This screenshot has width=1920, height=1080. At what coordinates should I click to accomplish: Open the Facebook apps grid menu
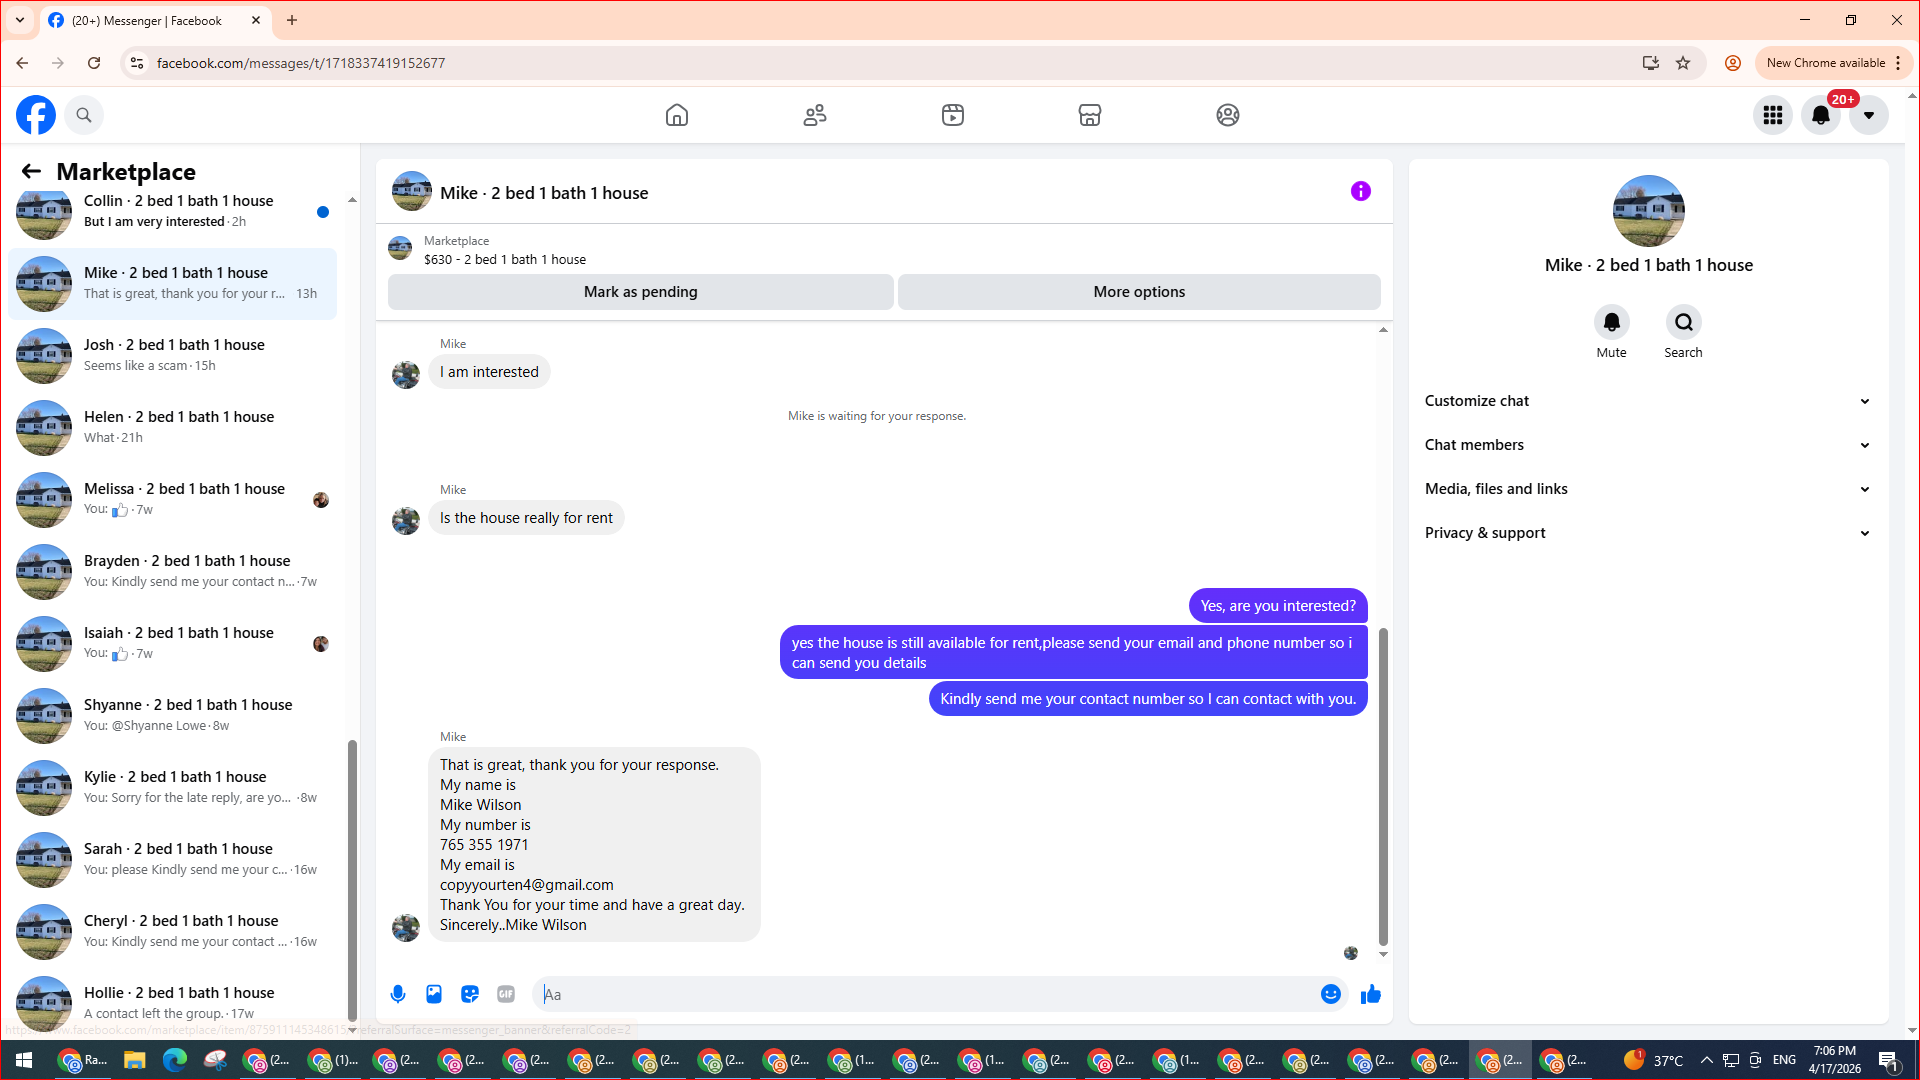(x=1773, y=115)
